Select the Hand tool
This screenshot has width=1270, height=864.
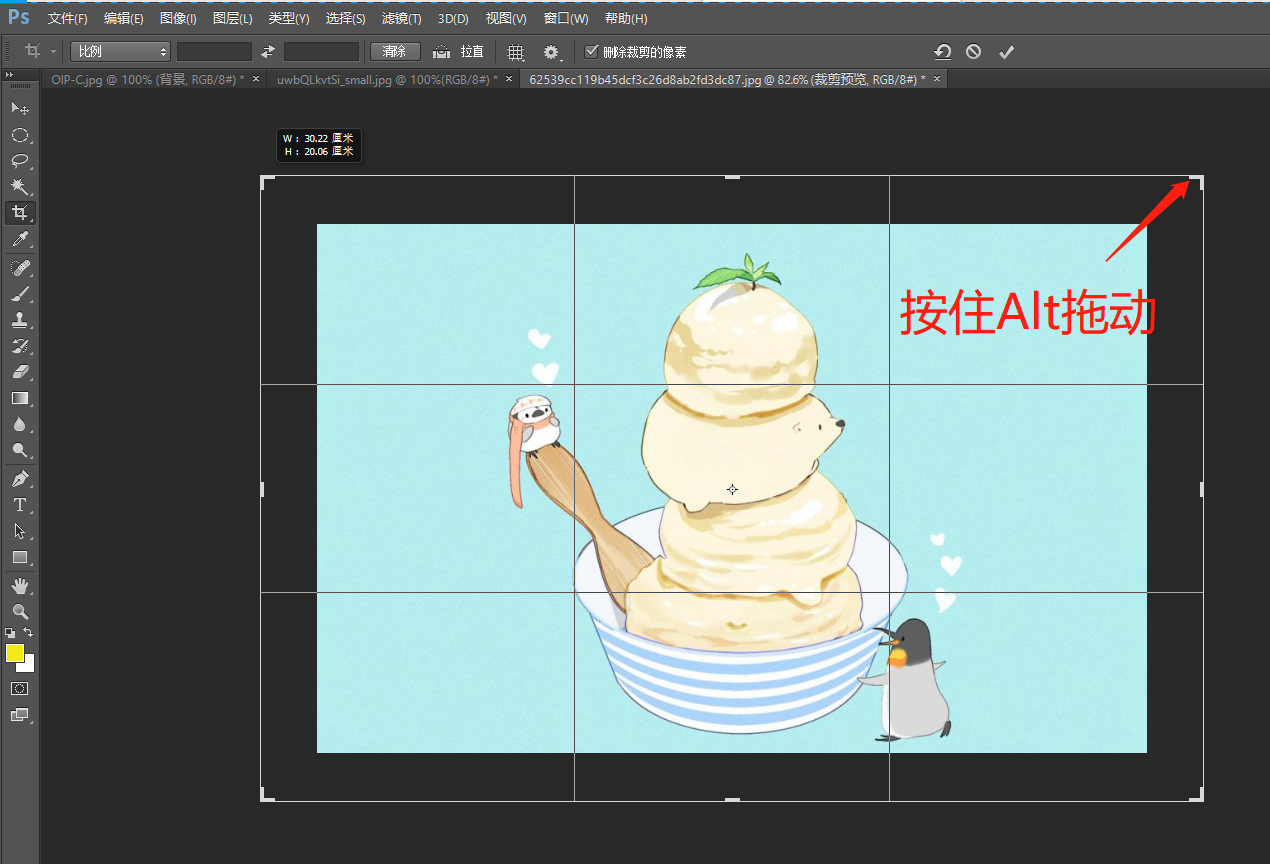click(x=19, y=586)
